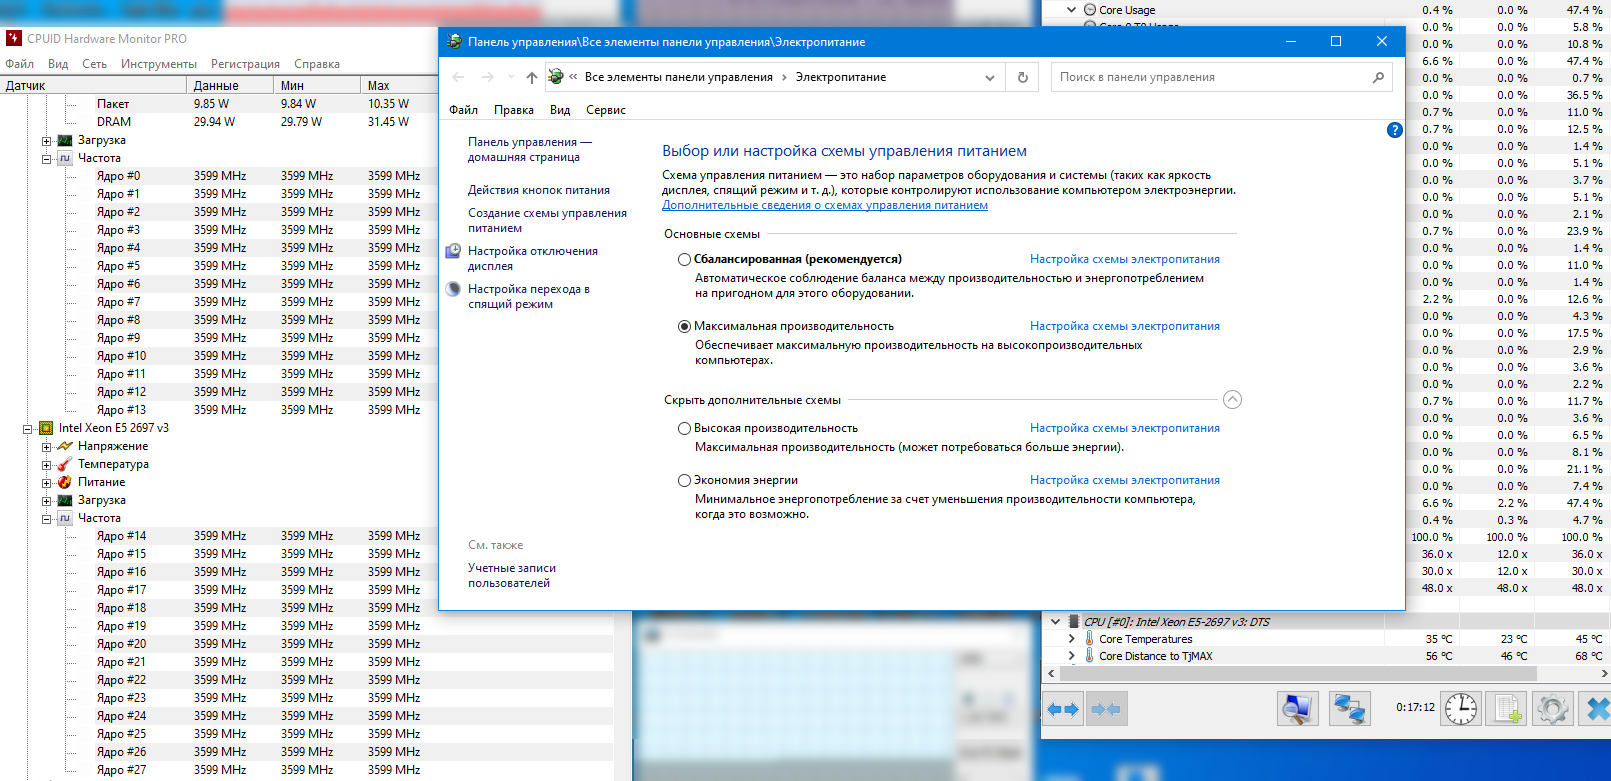This screenshot has height=781, width=1611.
Task: Open the Правка menu in Control Panel
Action: 514,110
